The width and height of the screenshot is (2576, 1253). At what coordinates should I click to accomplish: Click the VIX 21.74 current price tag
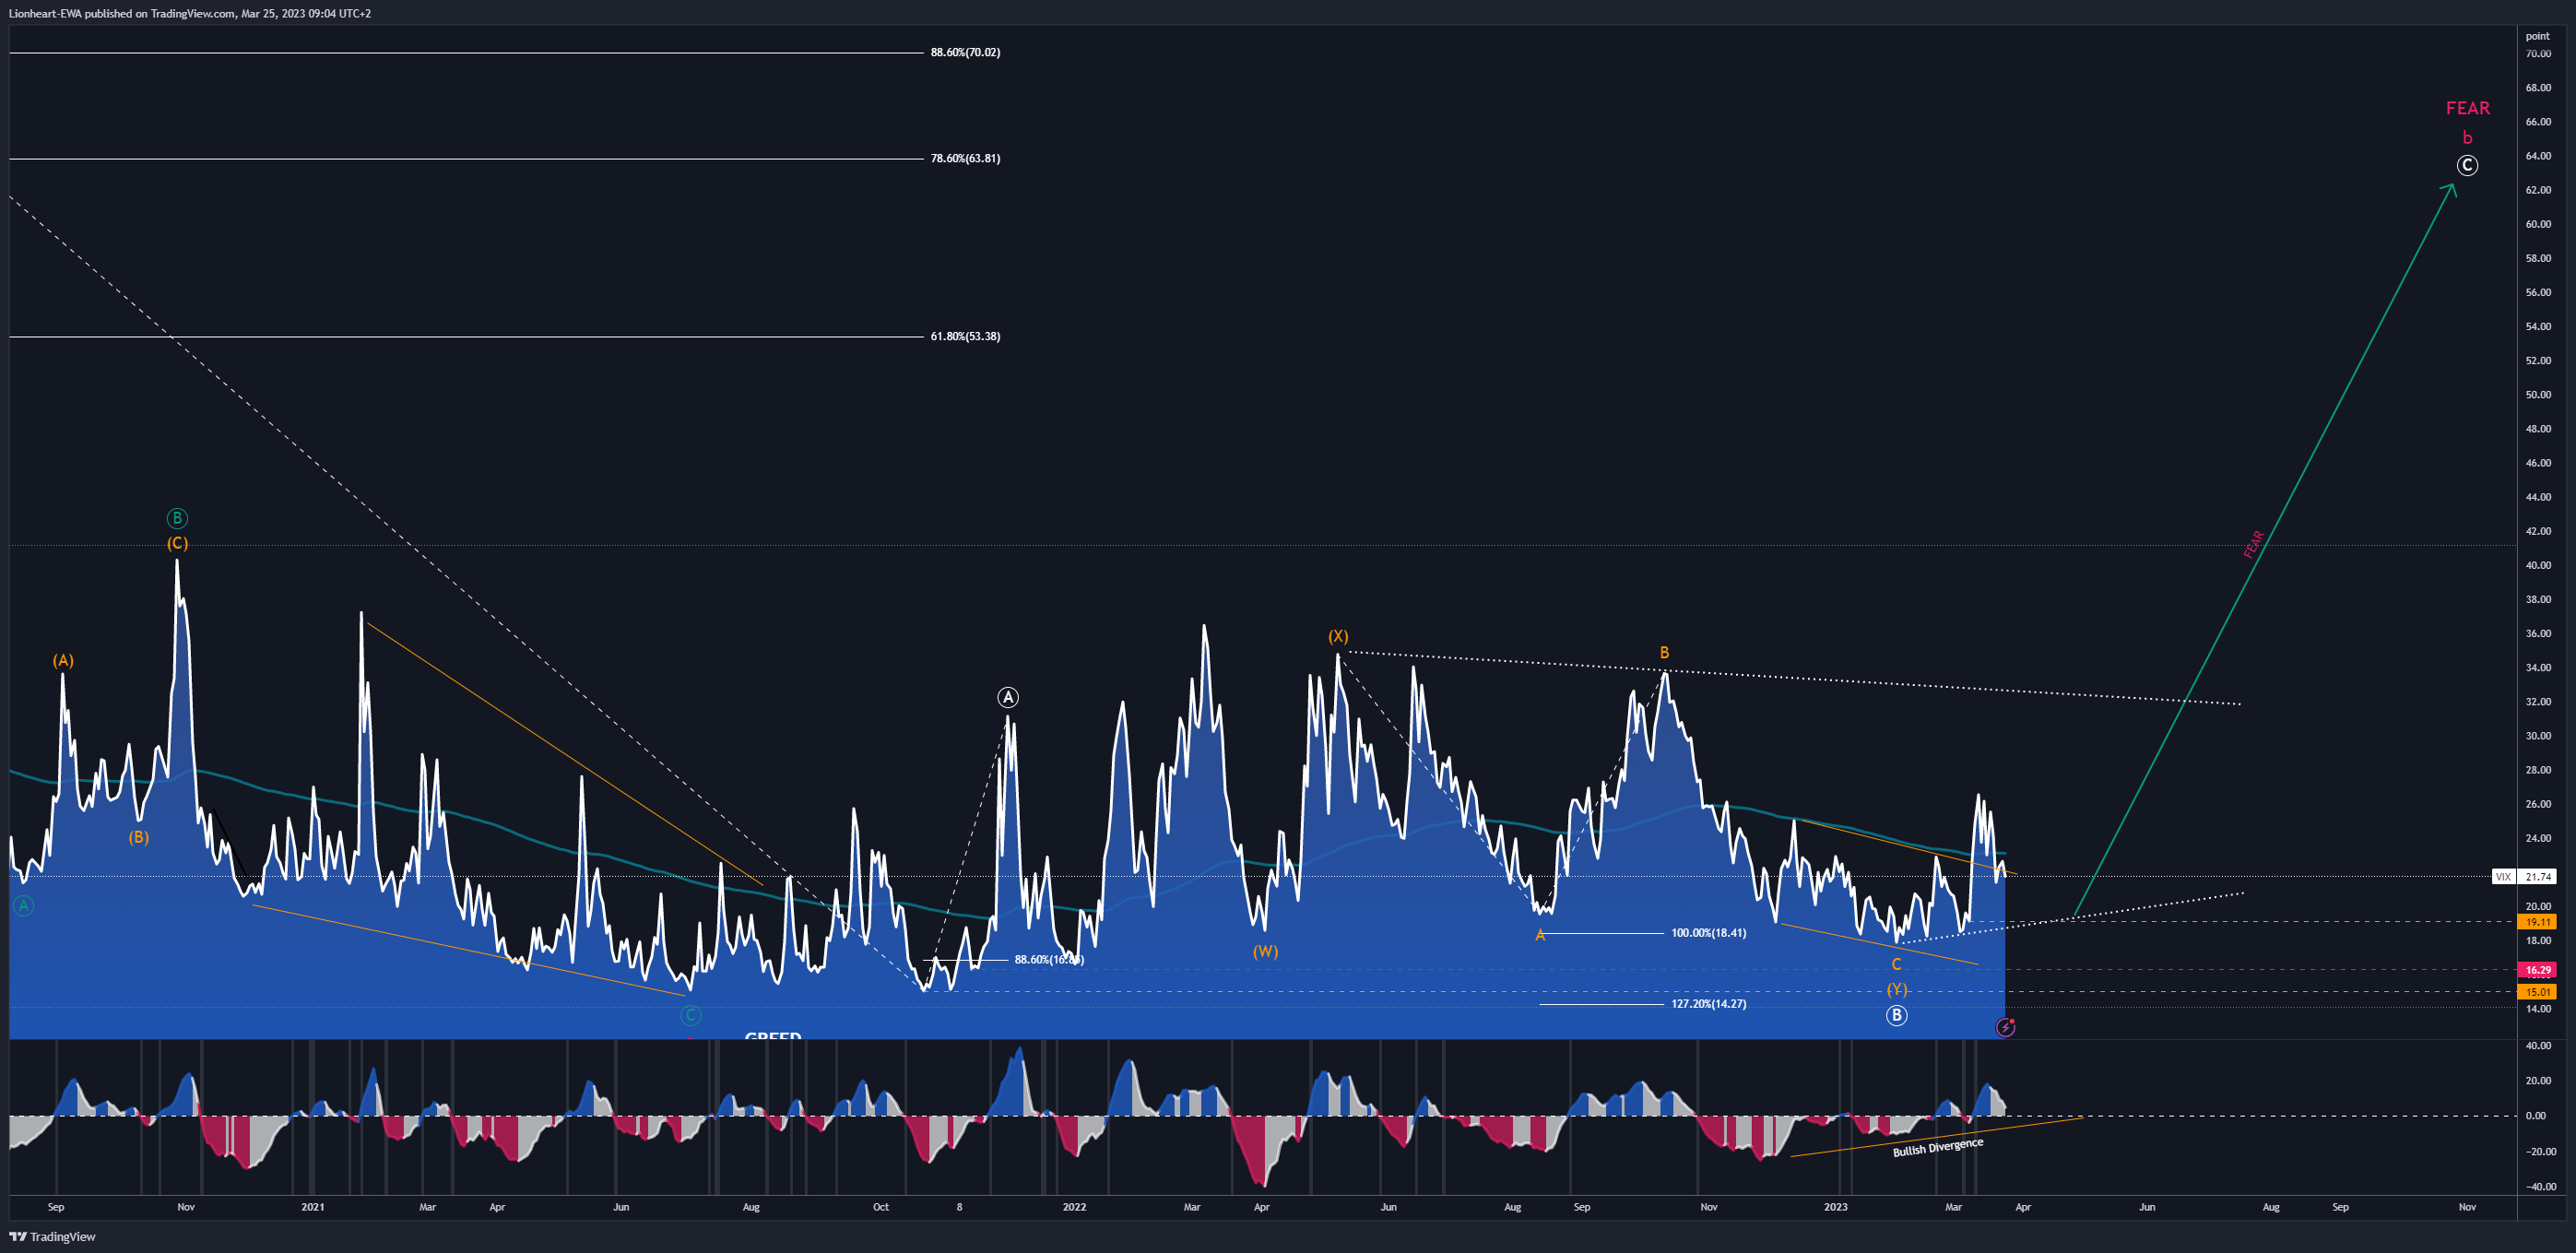2524,876
